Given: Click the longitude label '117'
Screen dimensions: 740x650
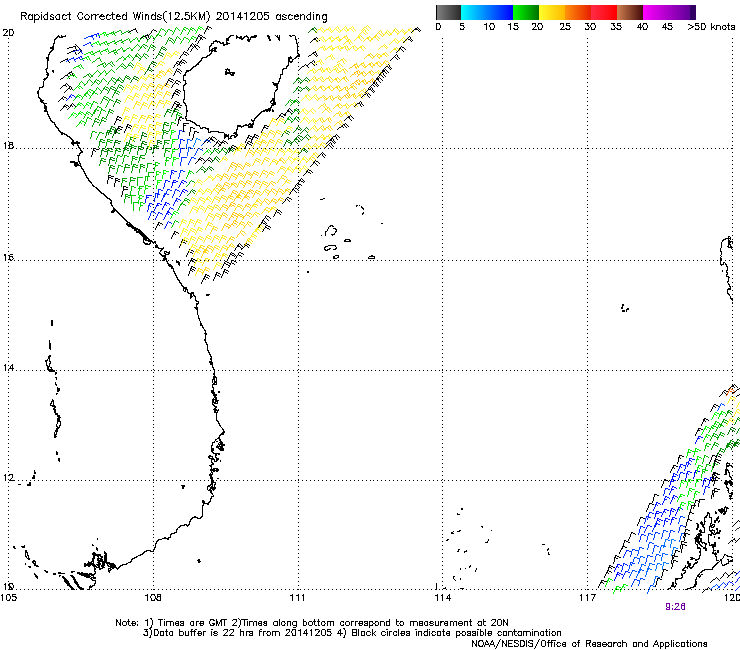Looking at the screenshot, I should point(587,598).
